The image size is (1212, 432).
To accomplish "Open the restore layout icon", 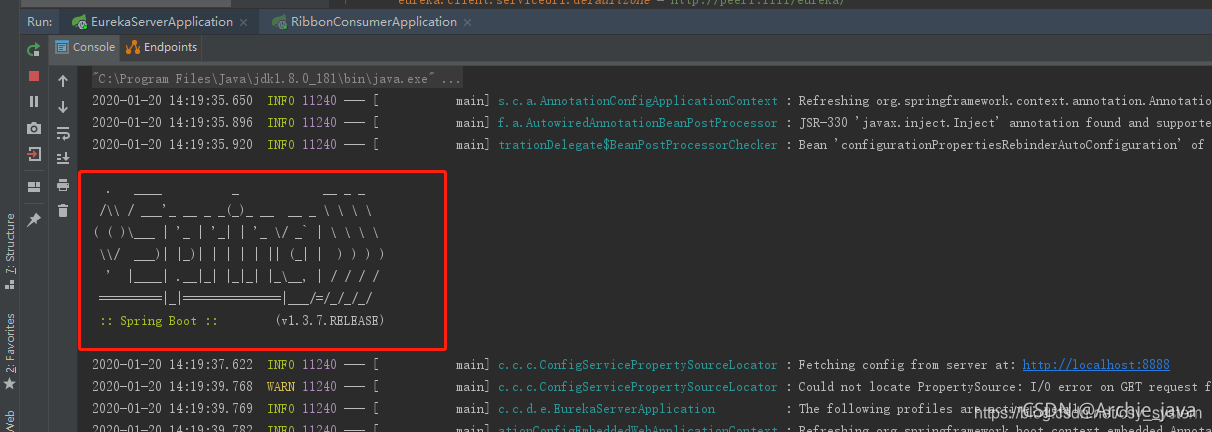I will coord(34,186).
